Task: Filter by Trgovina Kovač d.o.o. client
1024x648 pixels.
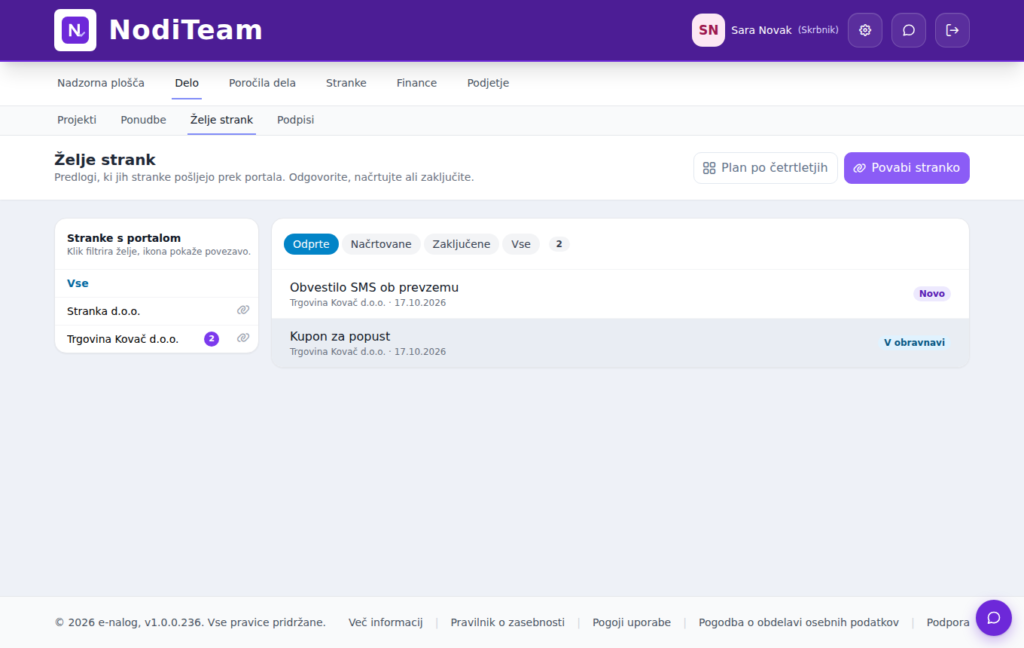Action: [122, 340]
